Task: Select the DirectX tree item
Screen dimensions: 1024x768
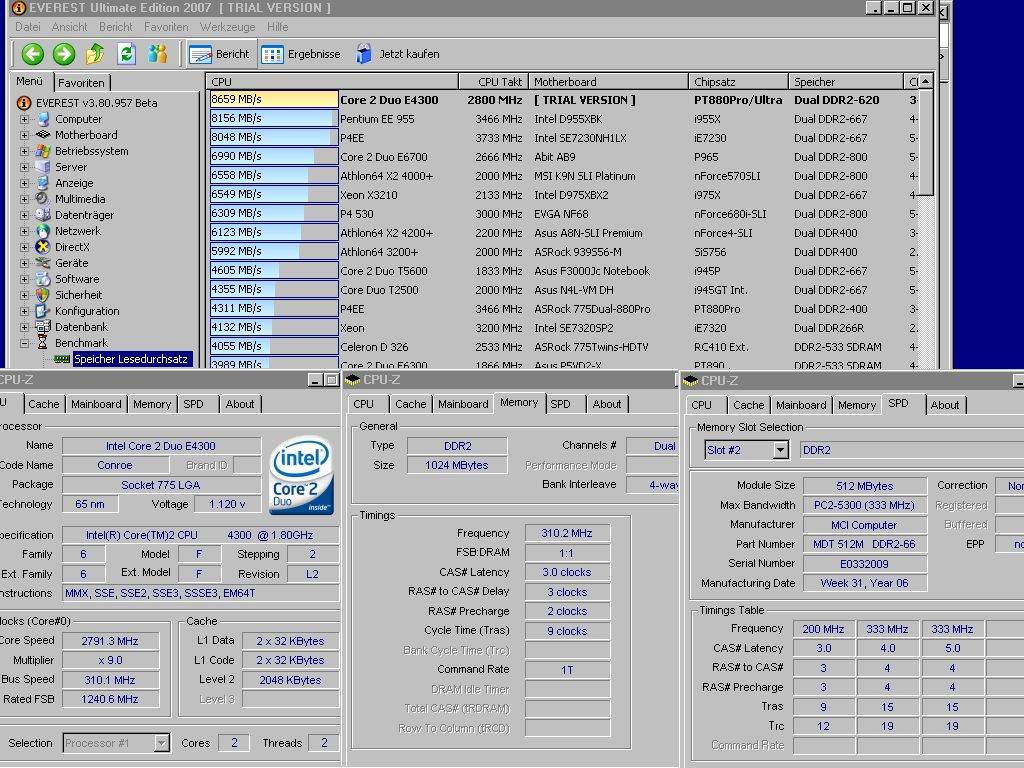Action: 72,248
